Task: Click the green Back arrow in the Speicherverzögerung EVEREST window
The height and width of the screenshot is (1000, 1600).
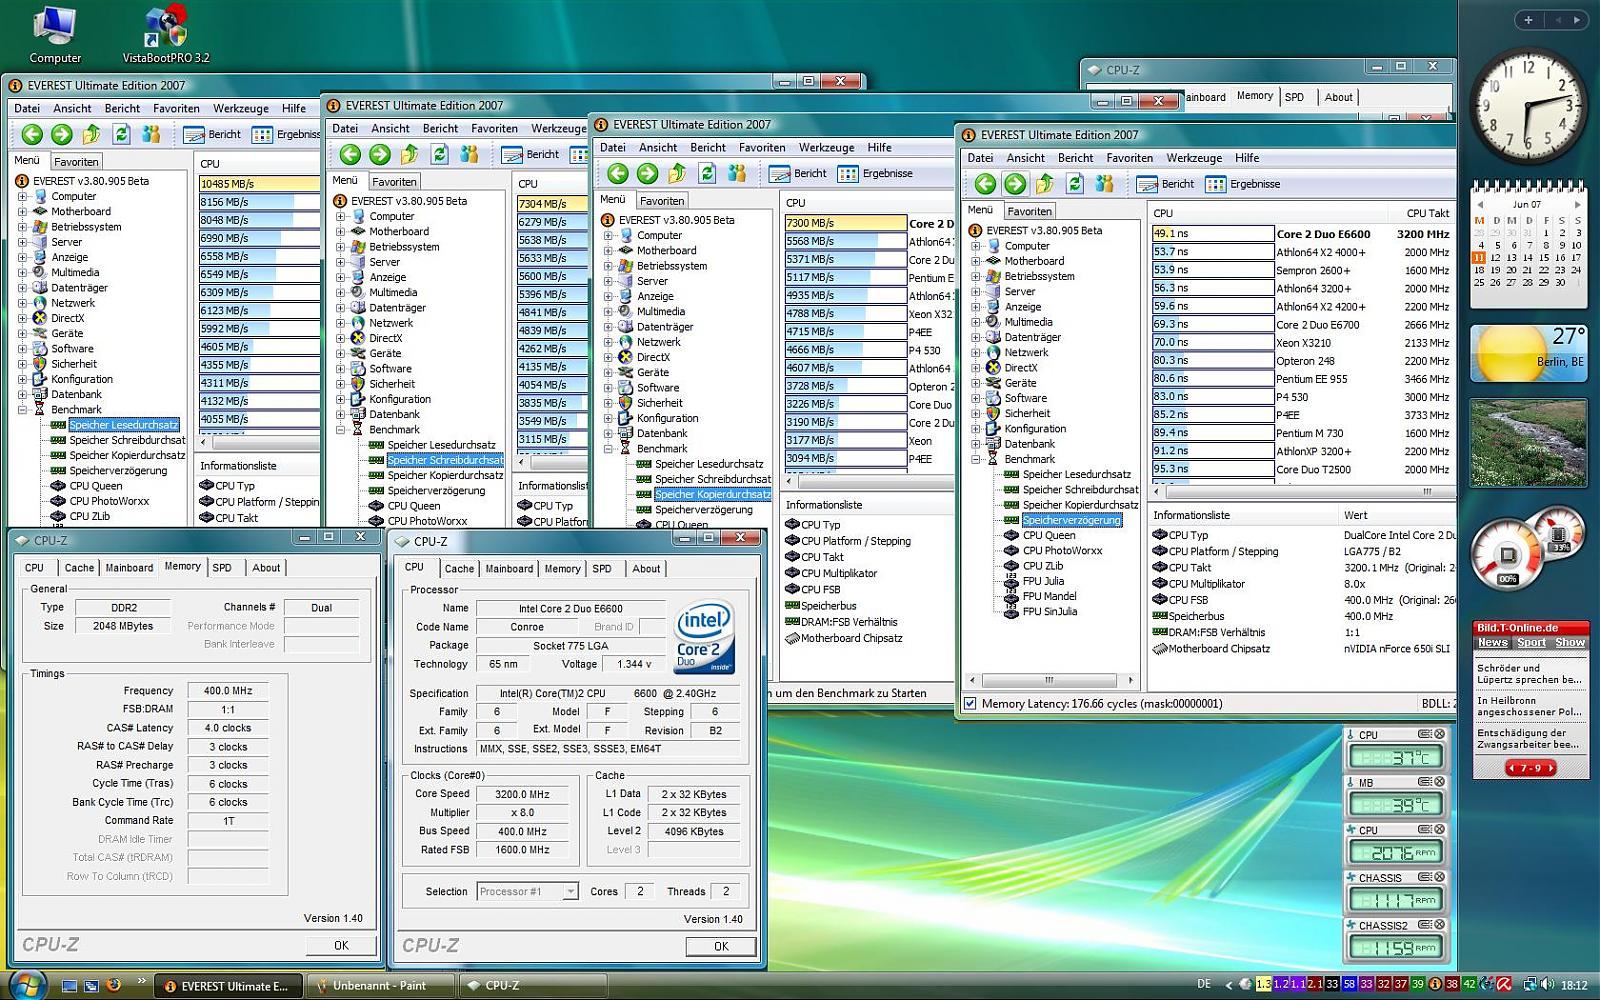Action: 985,184
